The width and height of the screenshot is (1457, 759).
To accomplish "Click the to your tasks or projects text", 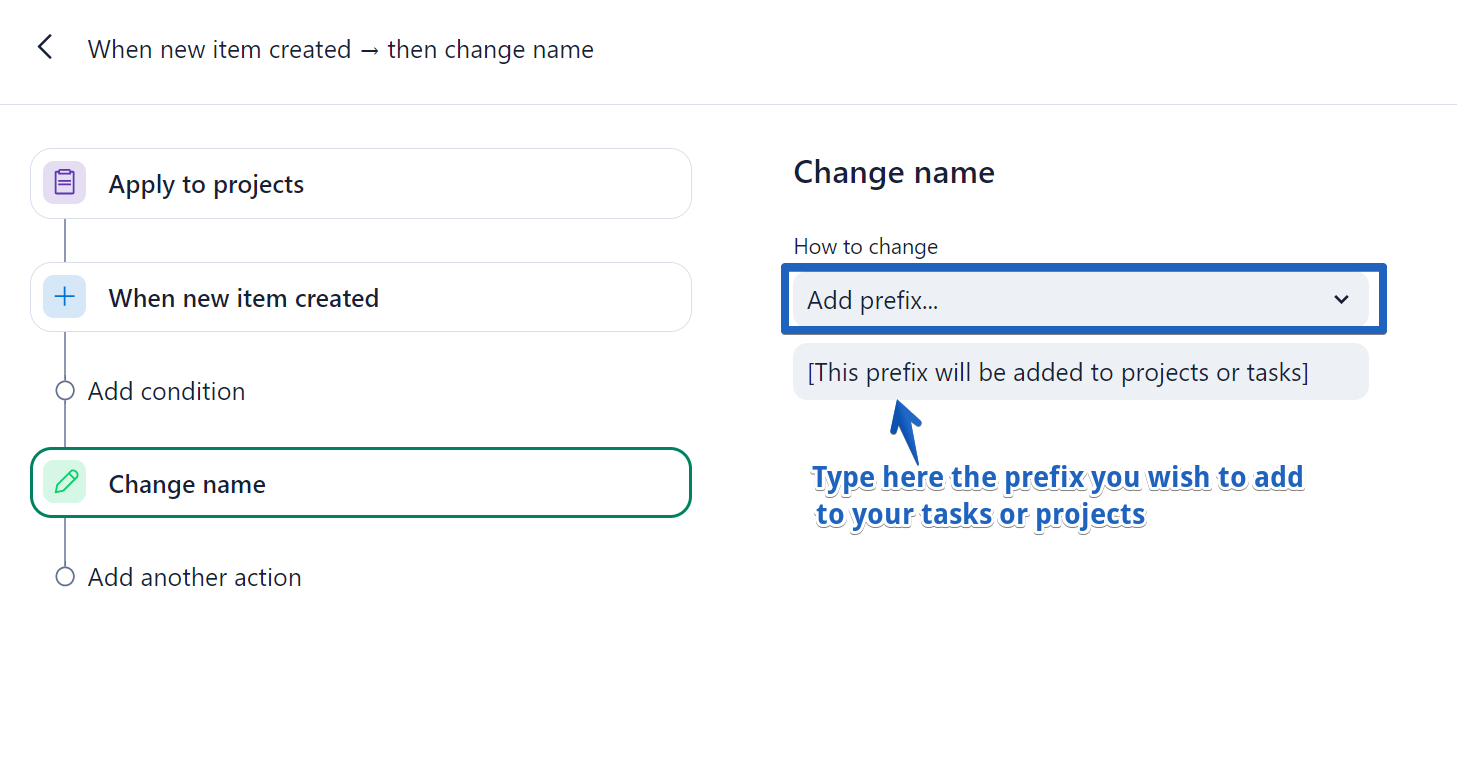I will click(x=980, y=514).
